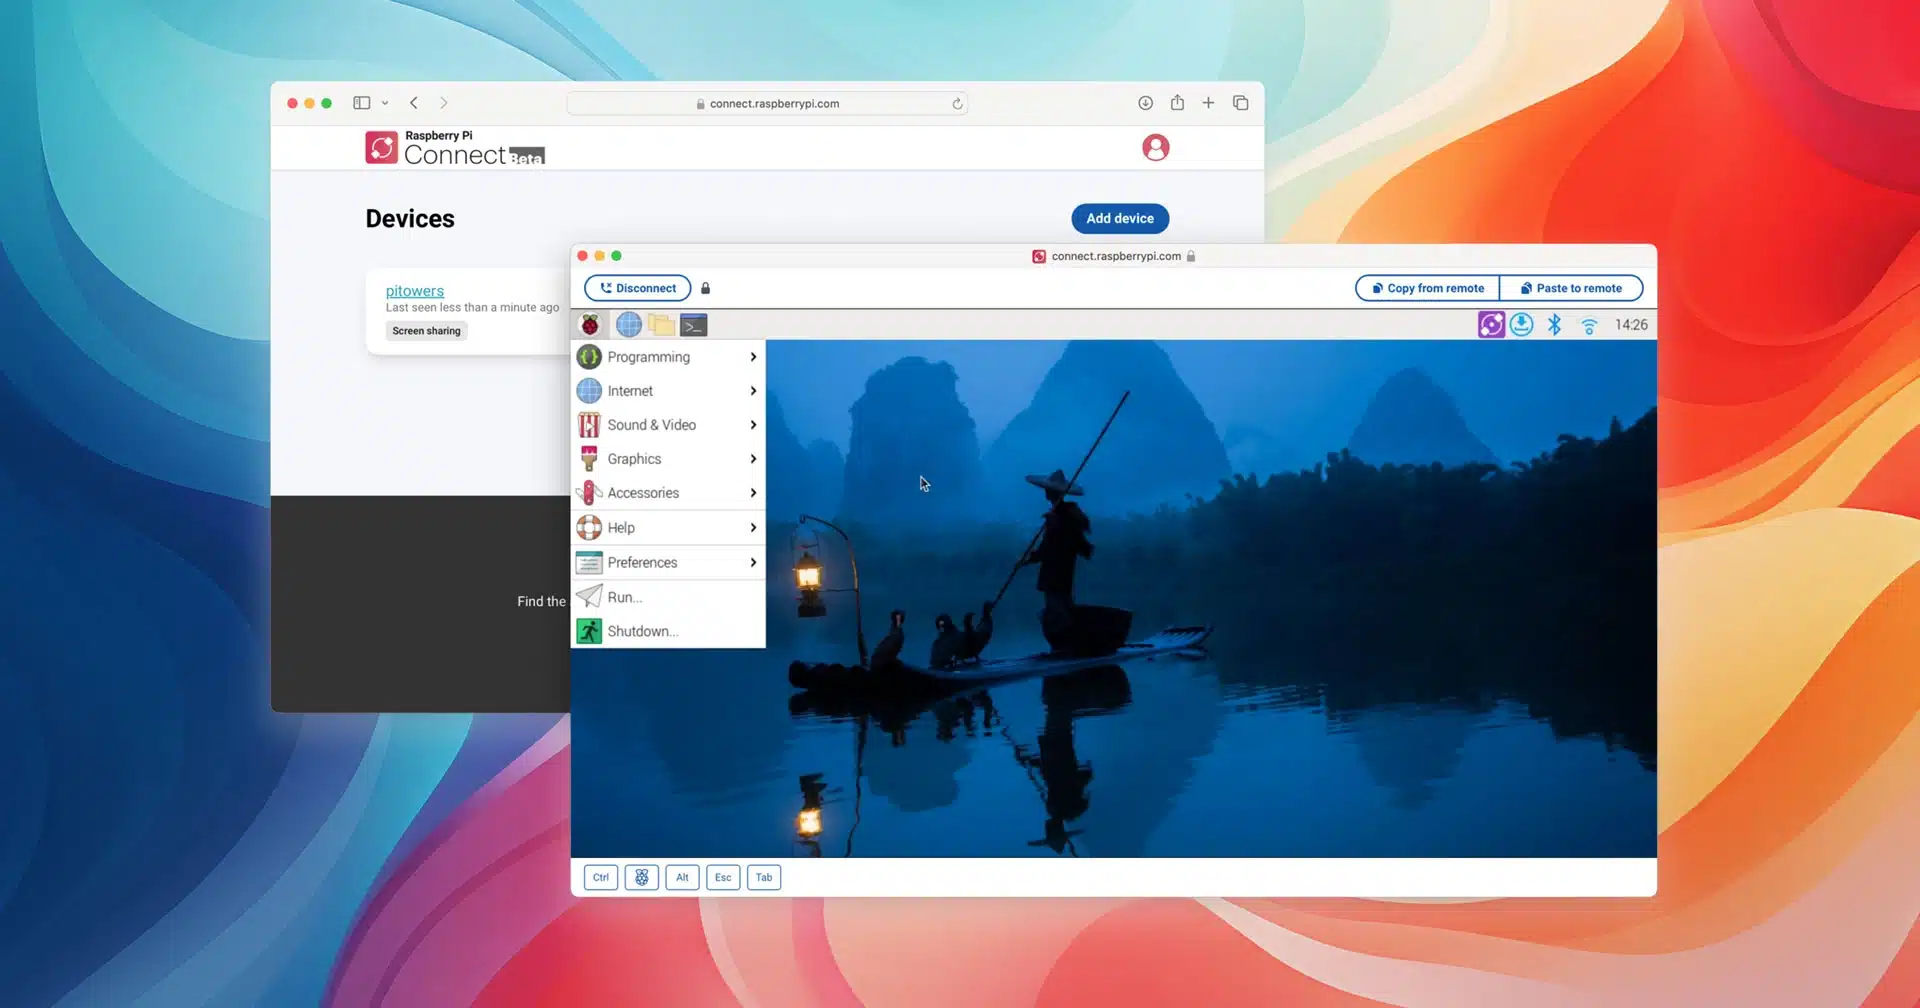Open the Safari sidebar dropdown chevron
This screenshot has height=1008, width=1920.
pyautogui.click(x=385, y=103)
